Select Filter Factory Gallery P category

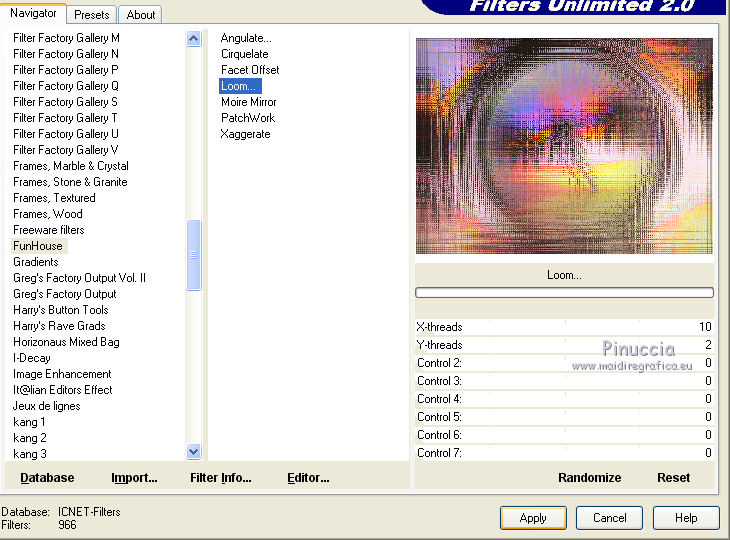tap(66, 70)
